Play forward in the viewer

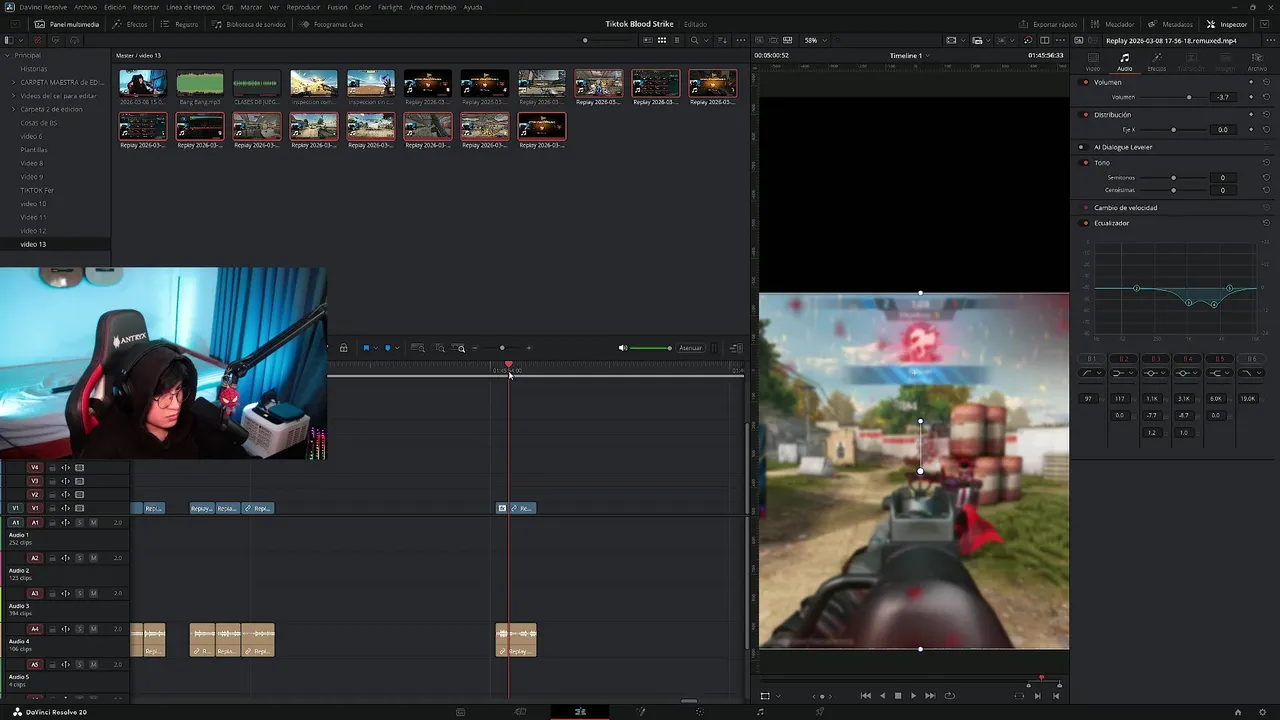pyautogui.click(x=913, y=696)
